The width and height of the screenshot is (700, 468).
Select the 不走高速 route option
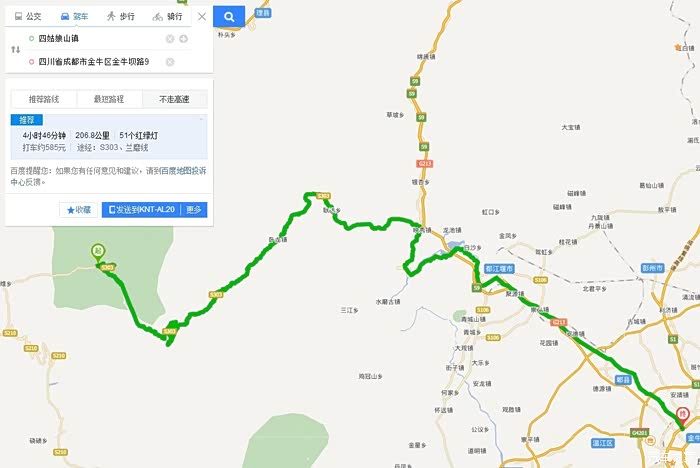[175, 99]
